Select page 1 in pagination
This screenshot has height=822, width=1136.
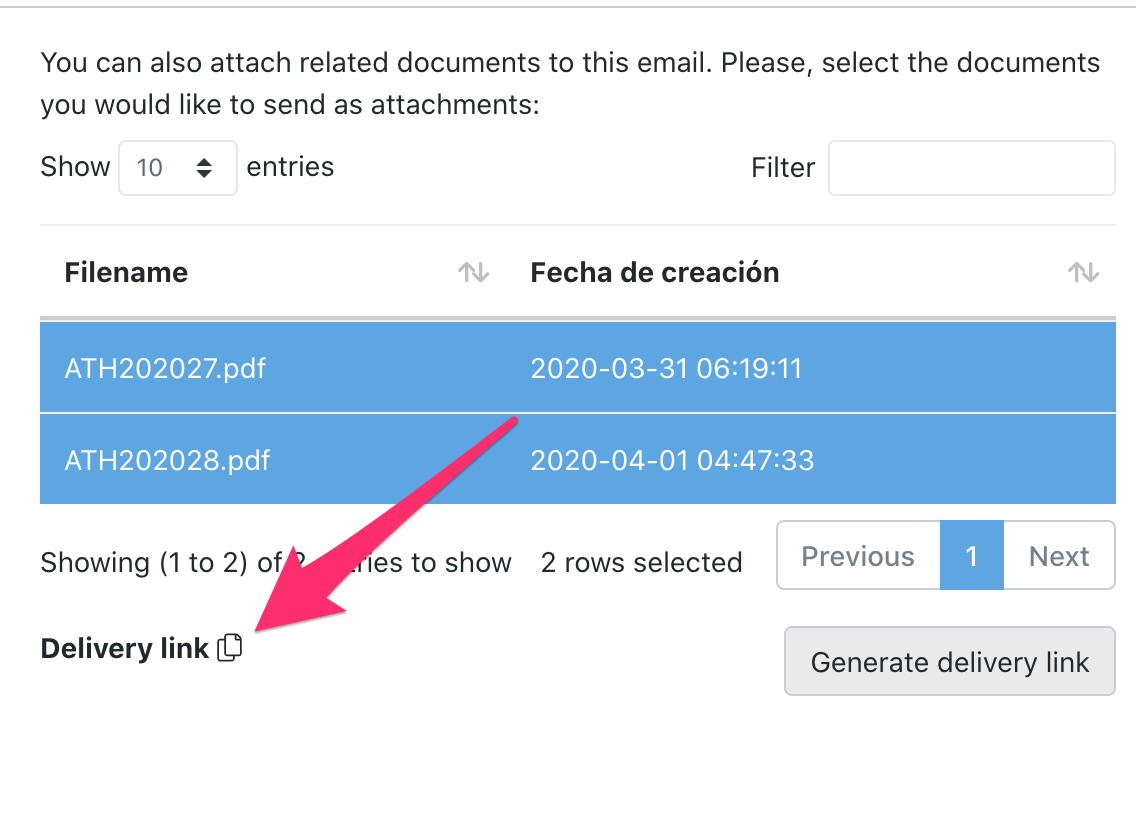click(x=971, y=556)
